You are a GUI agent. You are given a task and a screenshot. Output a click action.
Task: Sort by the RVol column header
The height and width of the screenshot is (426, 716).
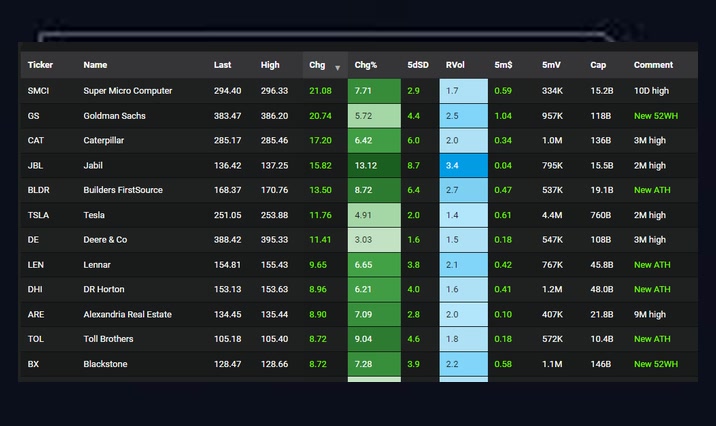click(x=455, y=65)
